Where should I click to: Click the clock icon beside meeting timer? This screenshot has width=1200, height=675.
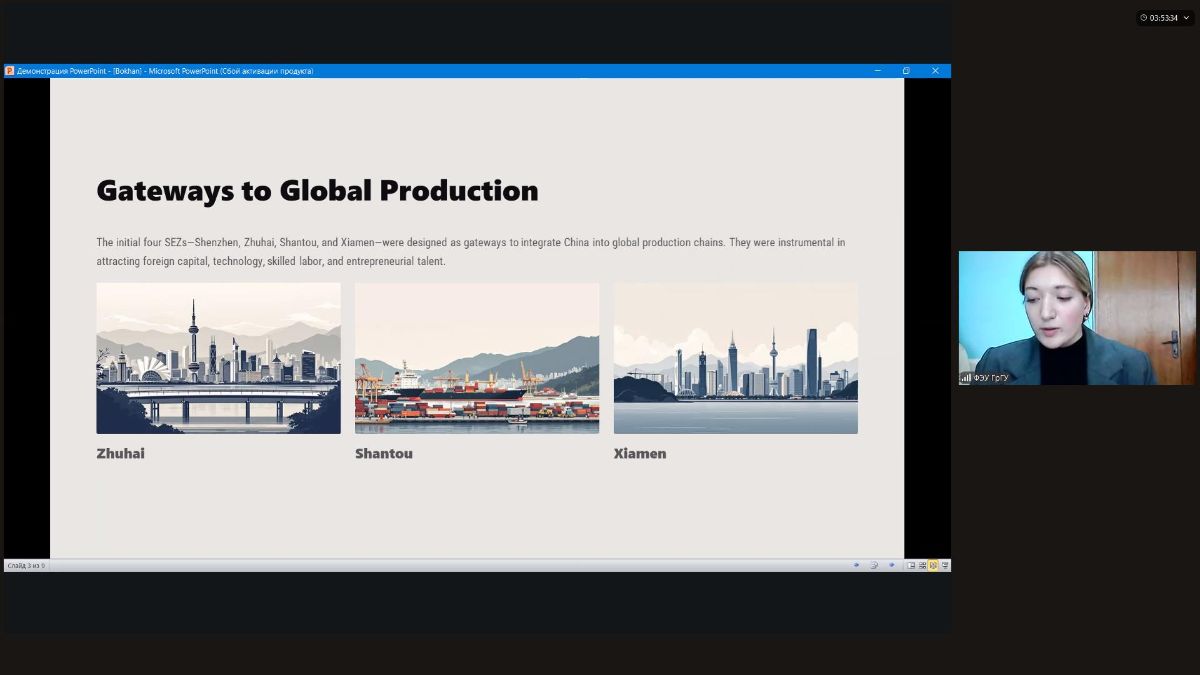[1143, 18]
